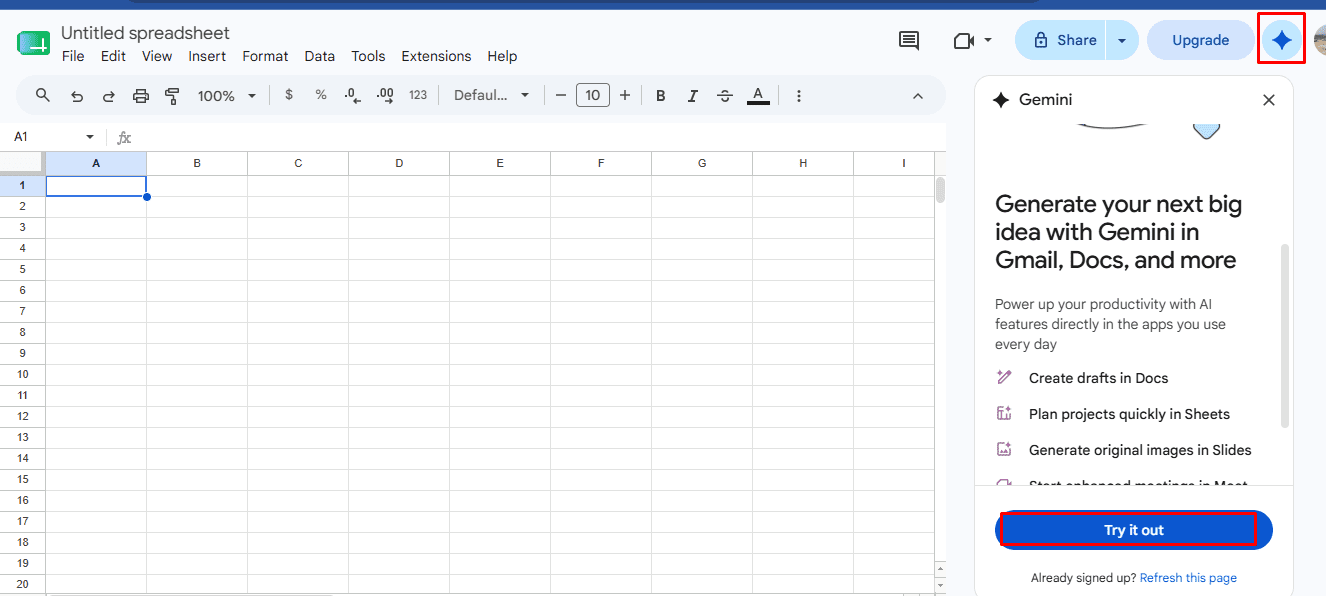
Task: Open the Tools menu
Action: tap(368, 56)
